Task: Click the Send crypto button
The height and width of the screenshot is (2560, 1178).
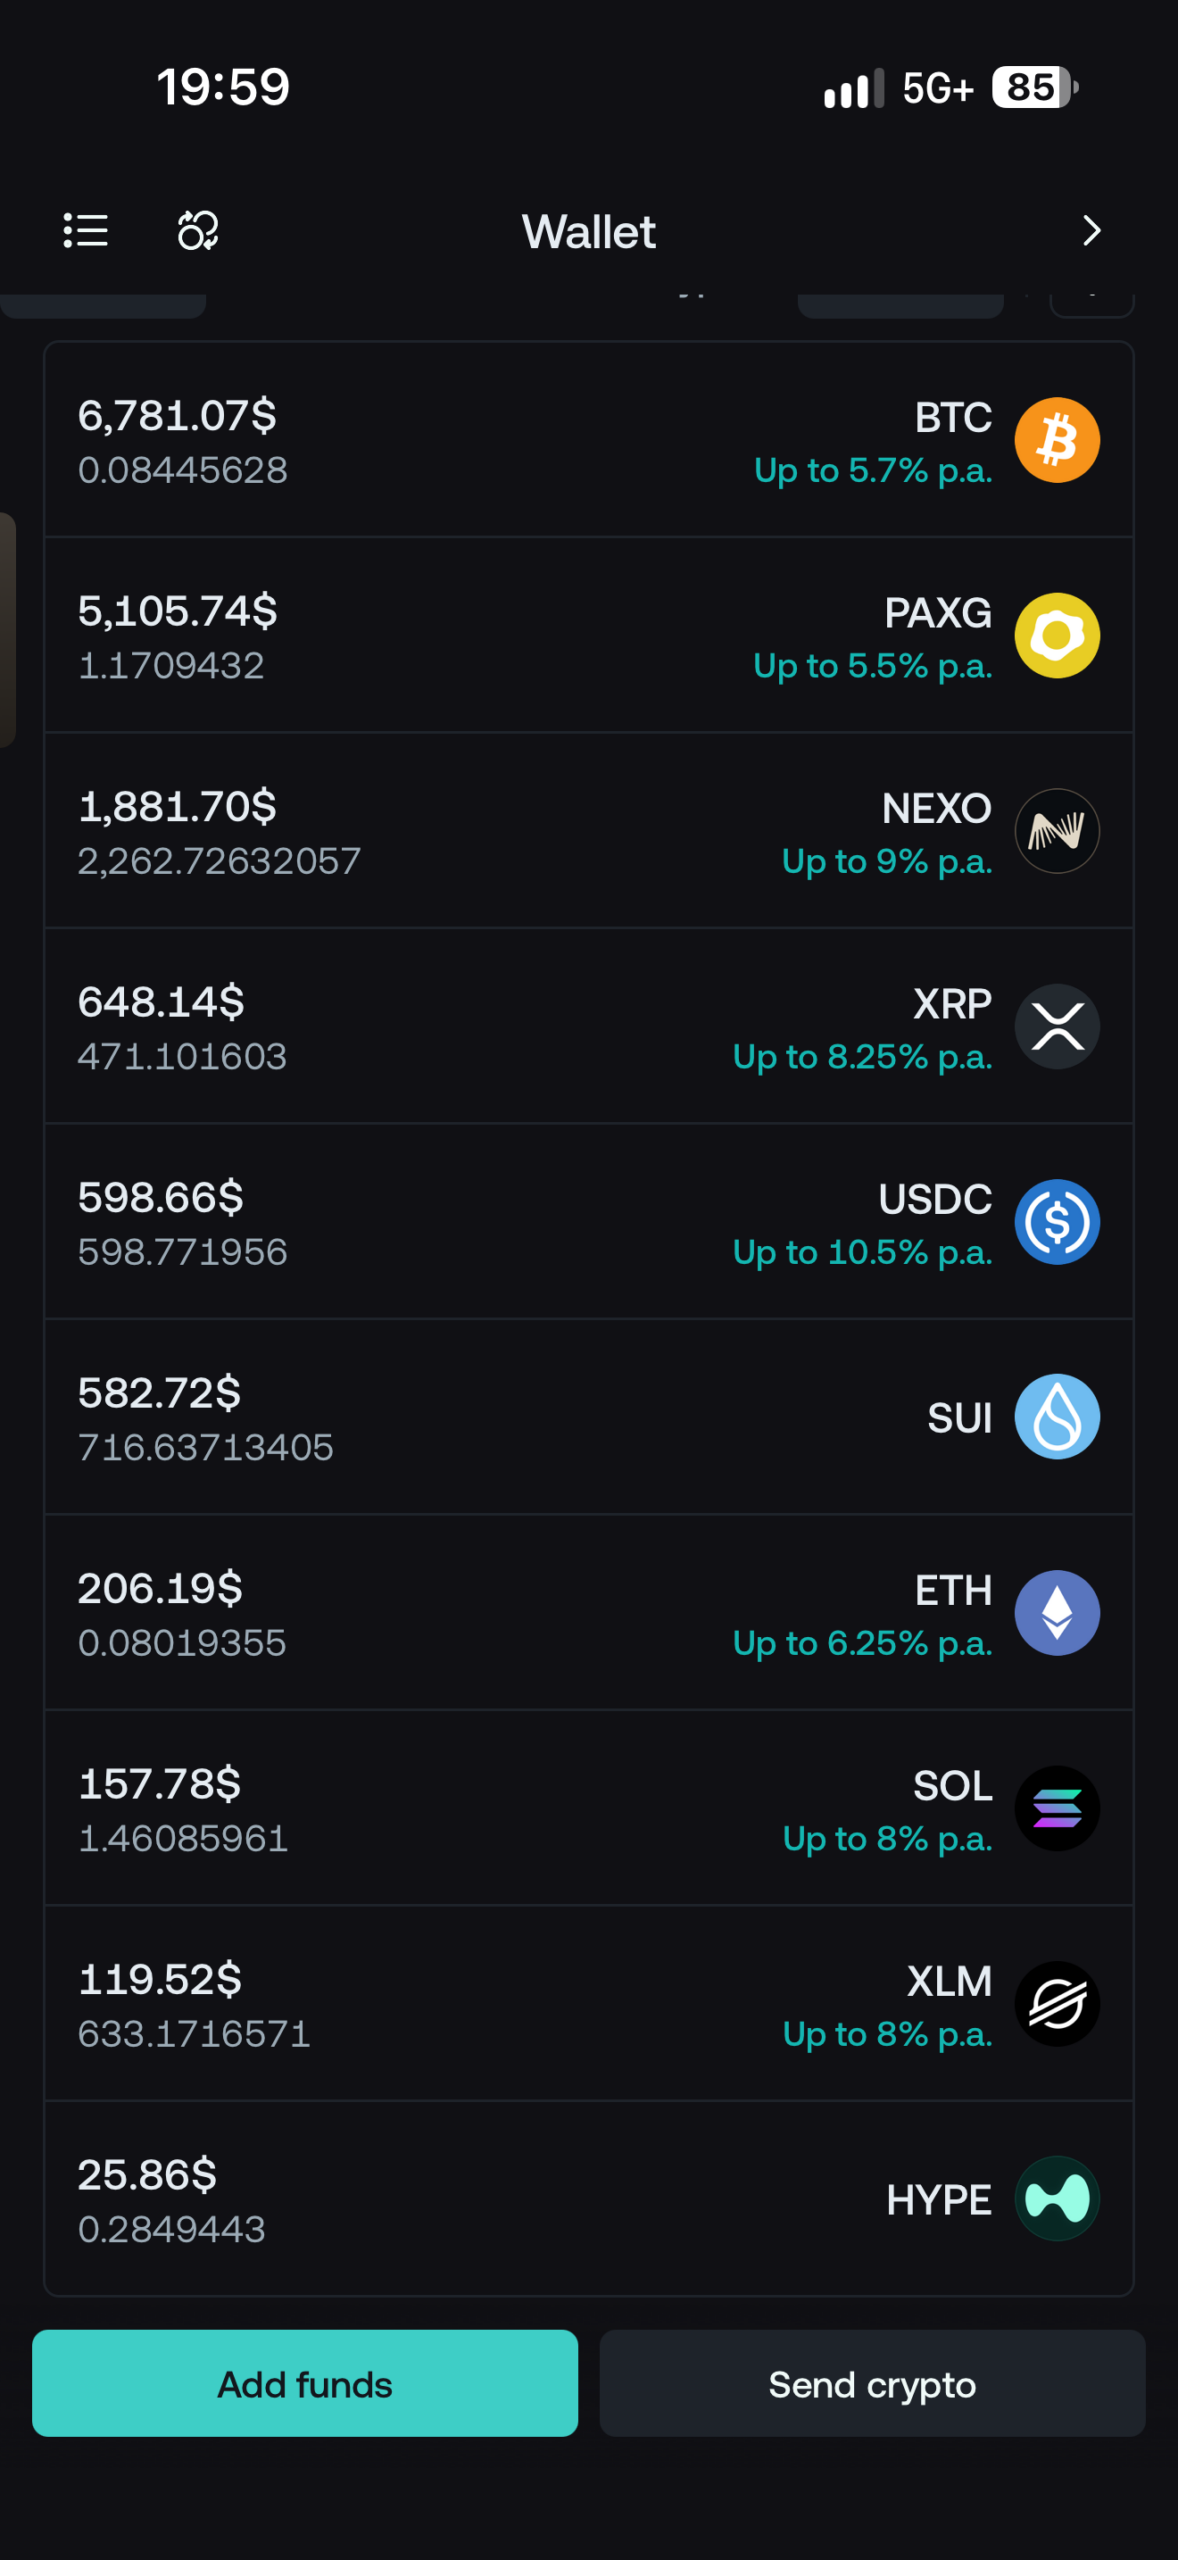Action: click(x=872, y=2384)
